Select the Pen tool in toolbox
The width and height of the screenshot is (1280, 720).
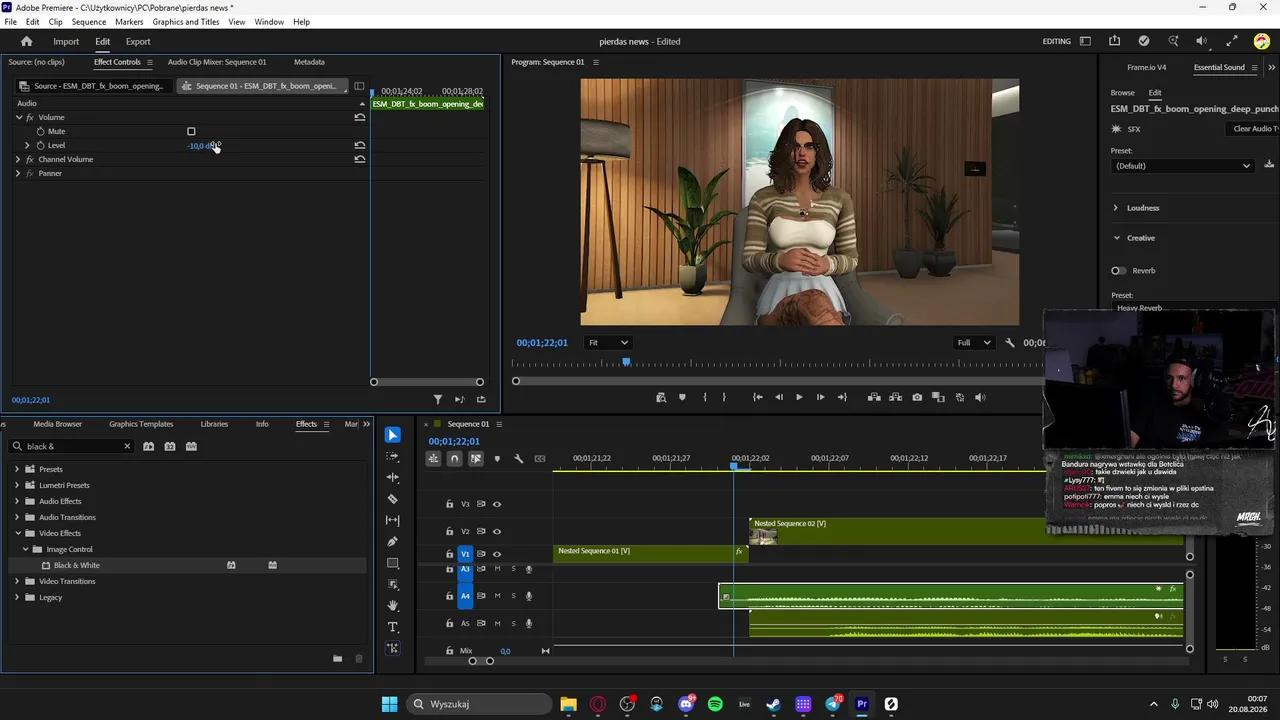tap(392, 542)
